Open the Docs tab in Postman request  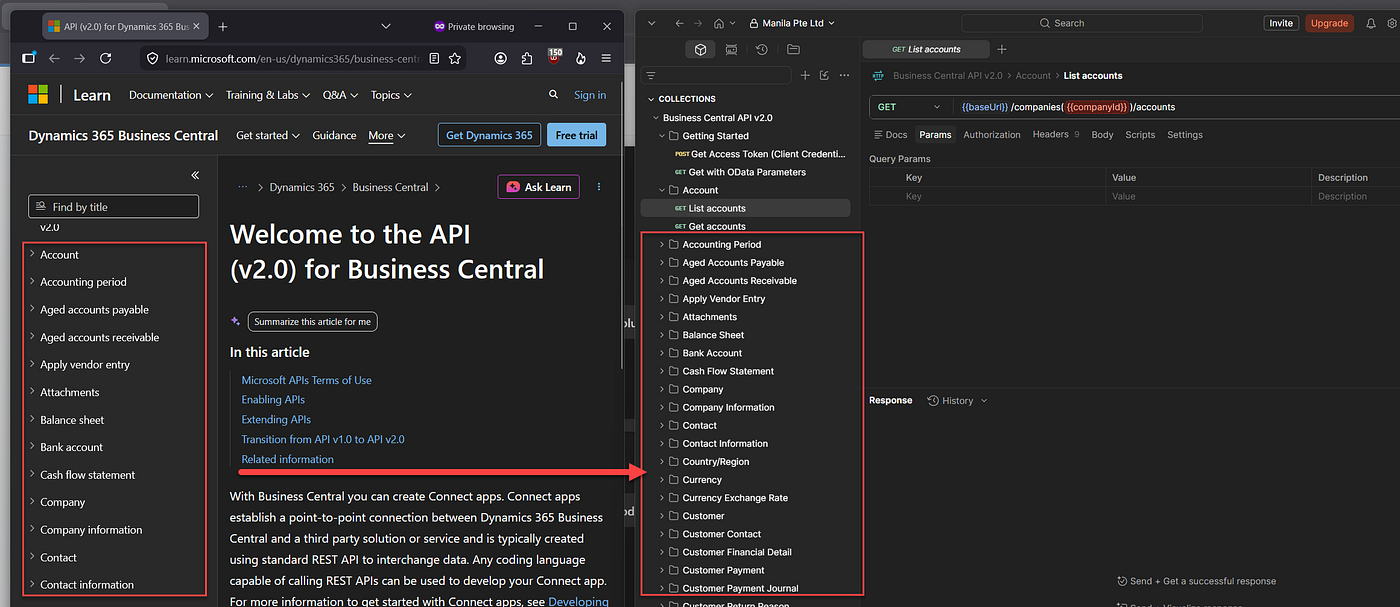890,135
